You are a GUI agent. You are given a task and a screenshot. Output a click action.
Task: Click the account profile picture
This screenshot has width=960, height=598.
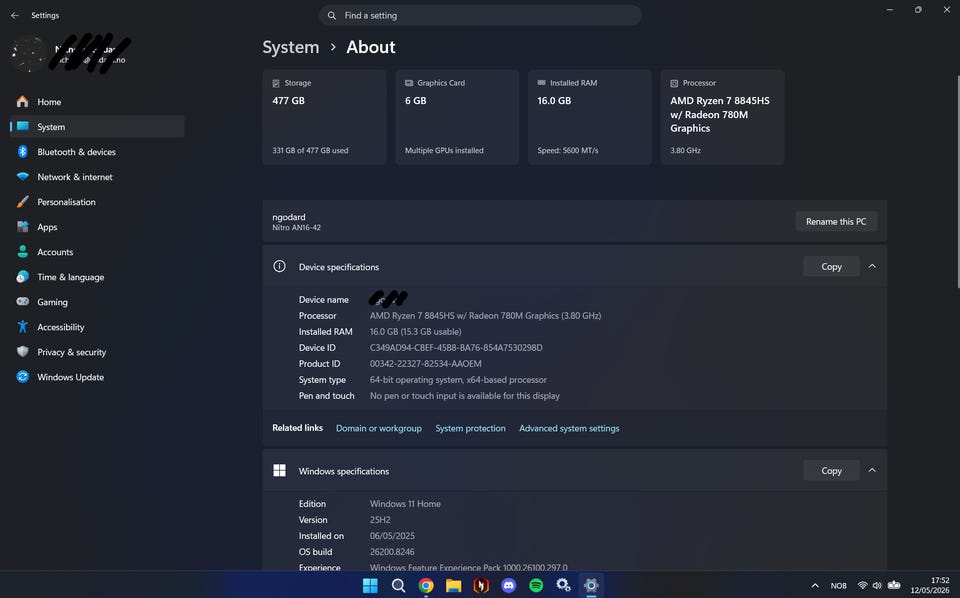point(28,54)
